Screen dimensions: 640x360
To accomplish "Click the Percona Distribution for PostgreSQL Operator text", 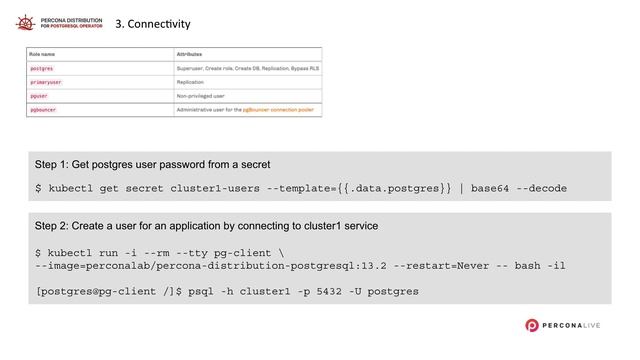I will point(71,23).
